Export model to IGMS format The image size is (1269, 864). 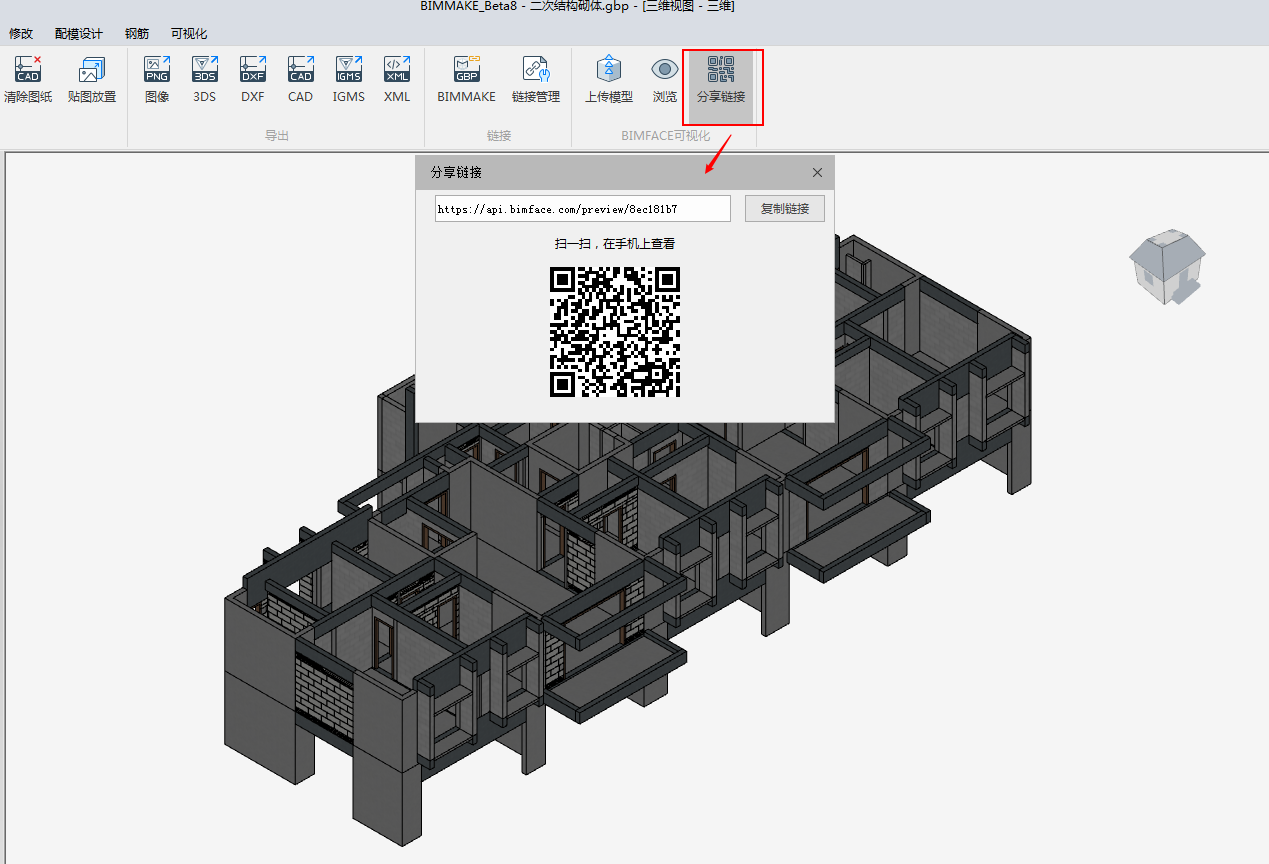pos(349,80)
